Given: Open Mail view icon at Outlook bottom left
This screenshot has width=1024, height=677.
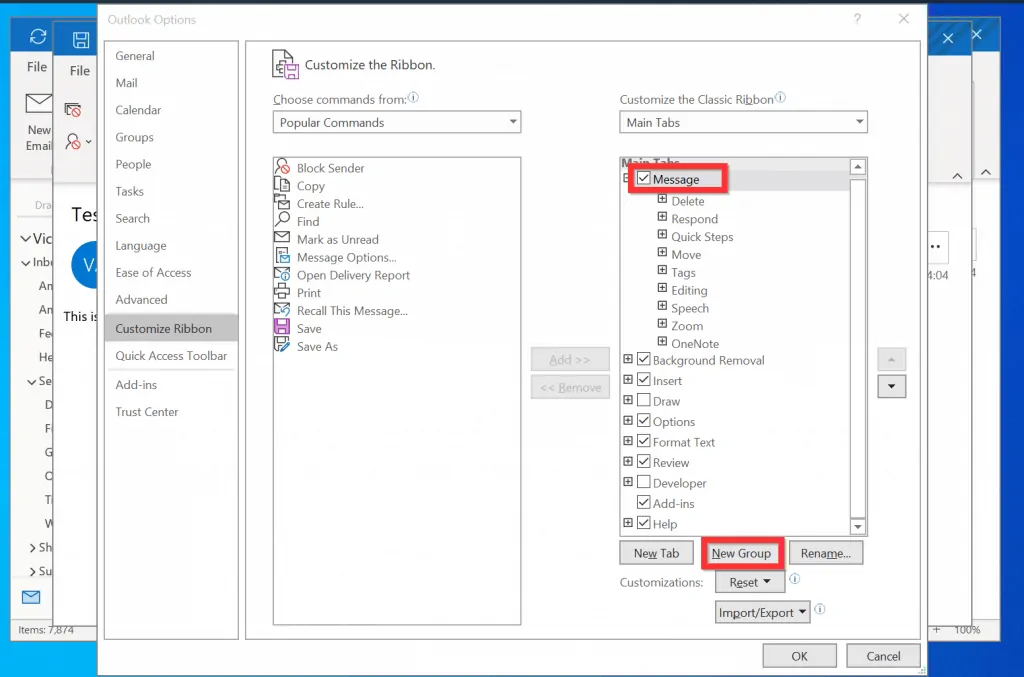Looking at the screenshot, I should click(31, 597).
